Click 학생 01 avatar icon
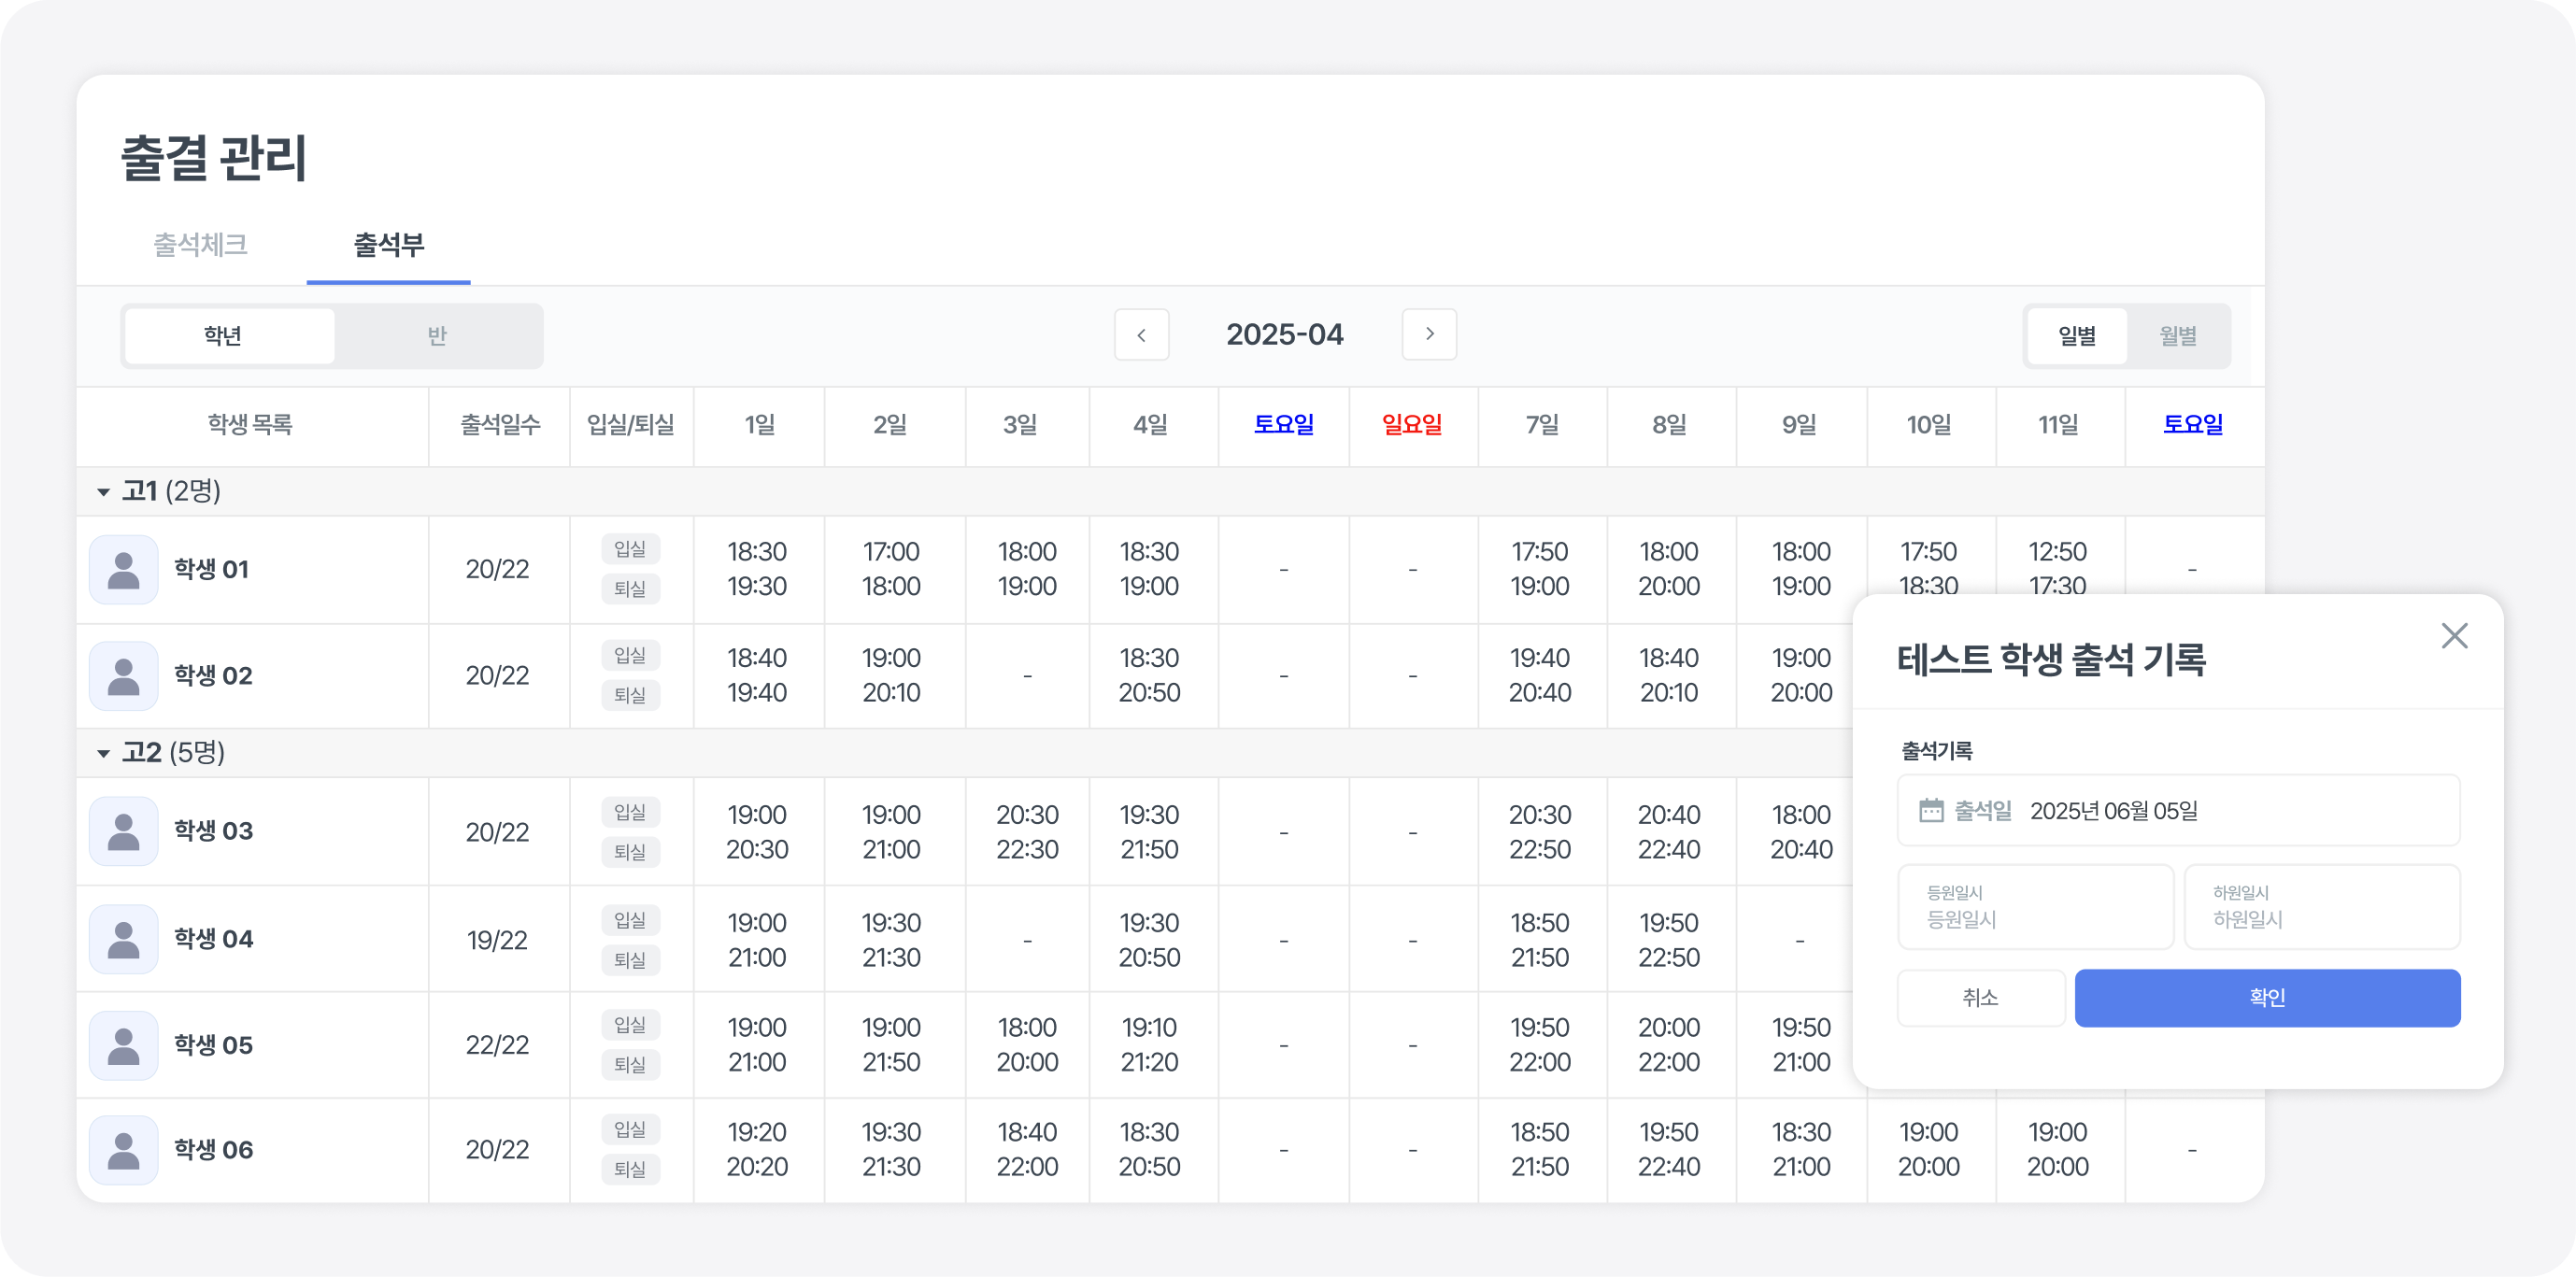Viewport: 2576px width, 1277px height. pos(124,570)
